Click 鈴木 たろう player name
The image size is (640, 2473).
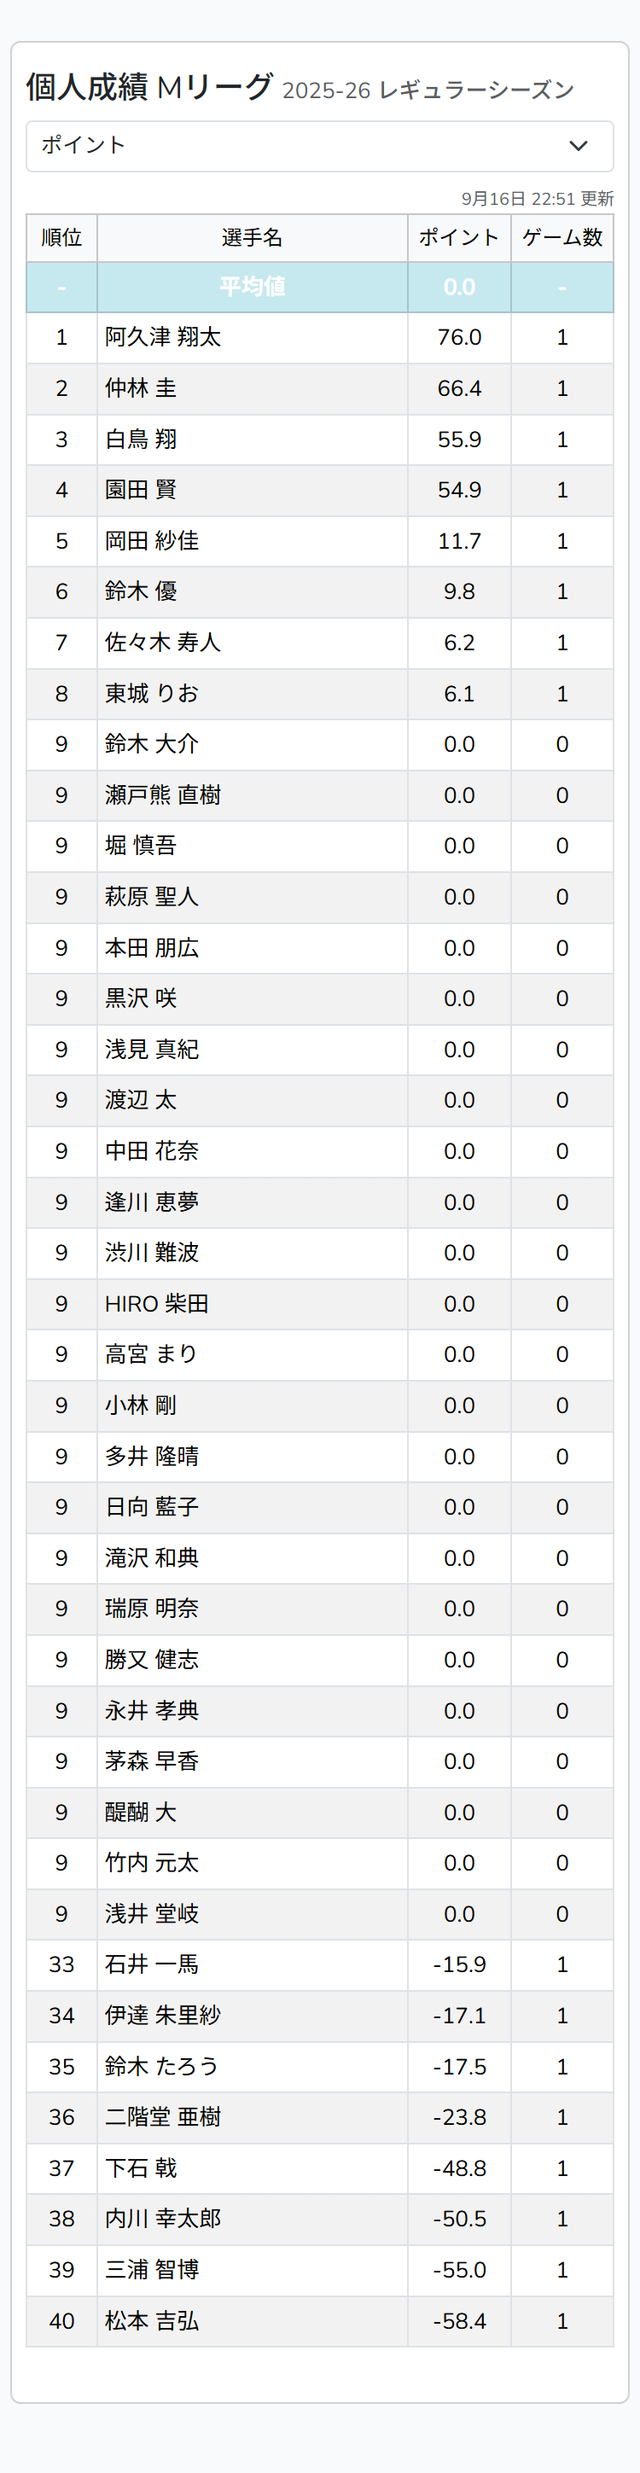162,2067
